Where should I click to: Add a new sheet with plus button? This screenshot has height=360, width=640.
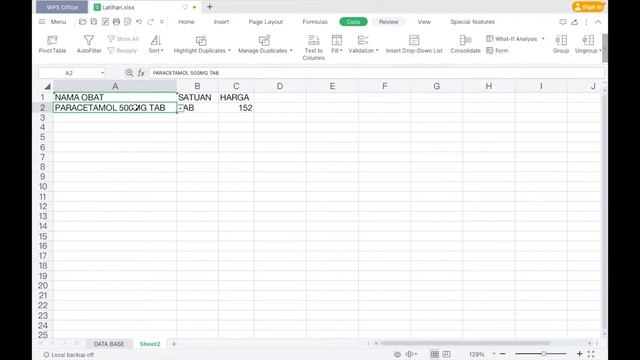tap(174, 344)
